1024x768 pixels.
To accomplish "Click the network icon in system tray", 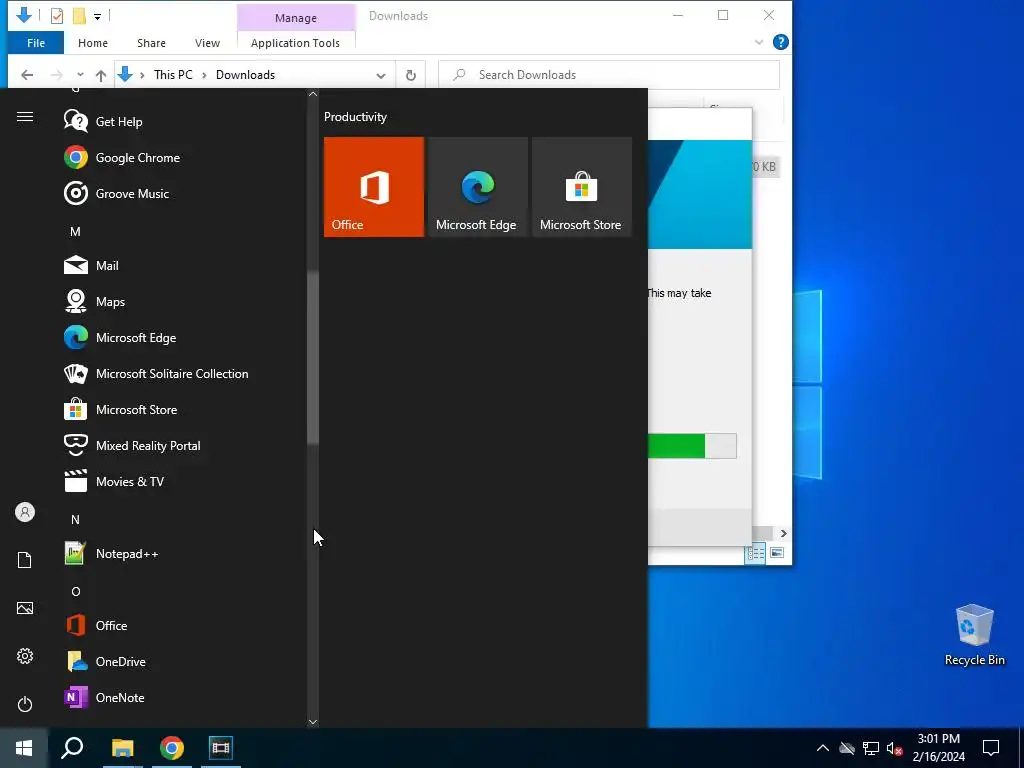I will pos(871,748).
